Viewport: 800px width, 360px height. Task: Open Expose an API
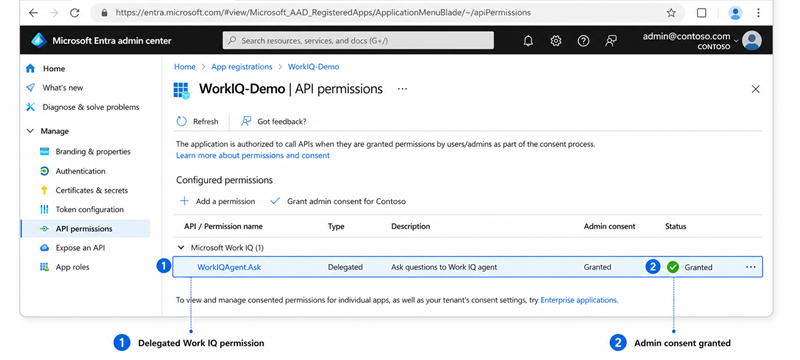80,248
